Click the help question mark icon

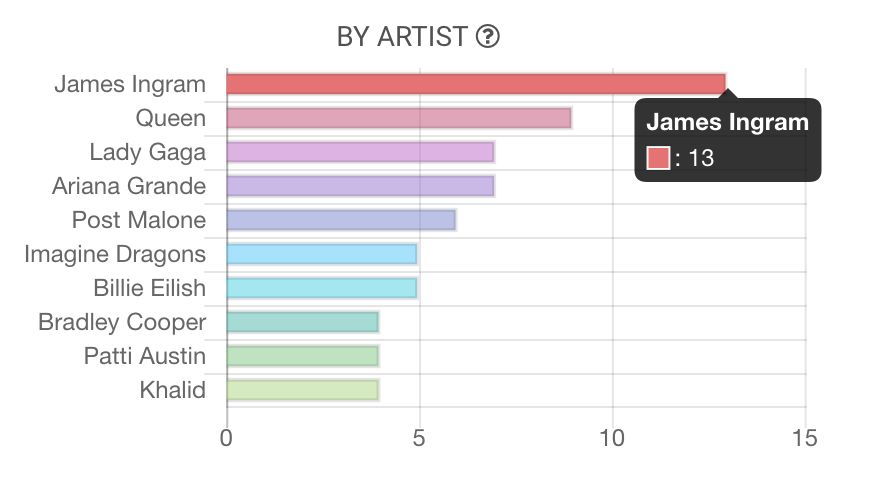(488, 38)
